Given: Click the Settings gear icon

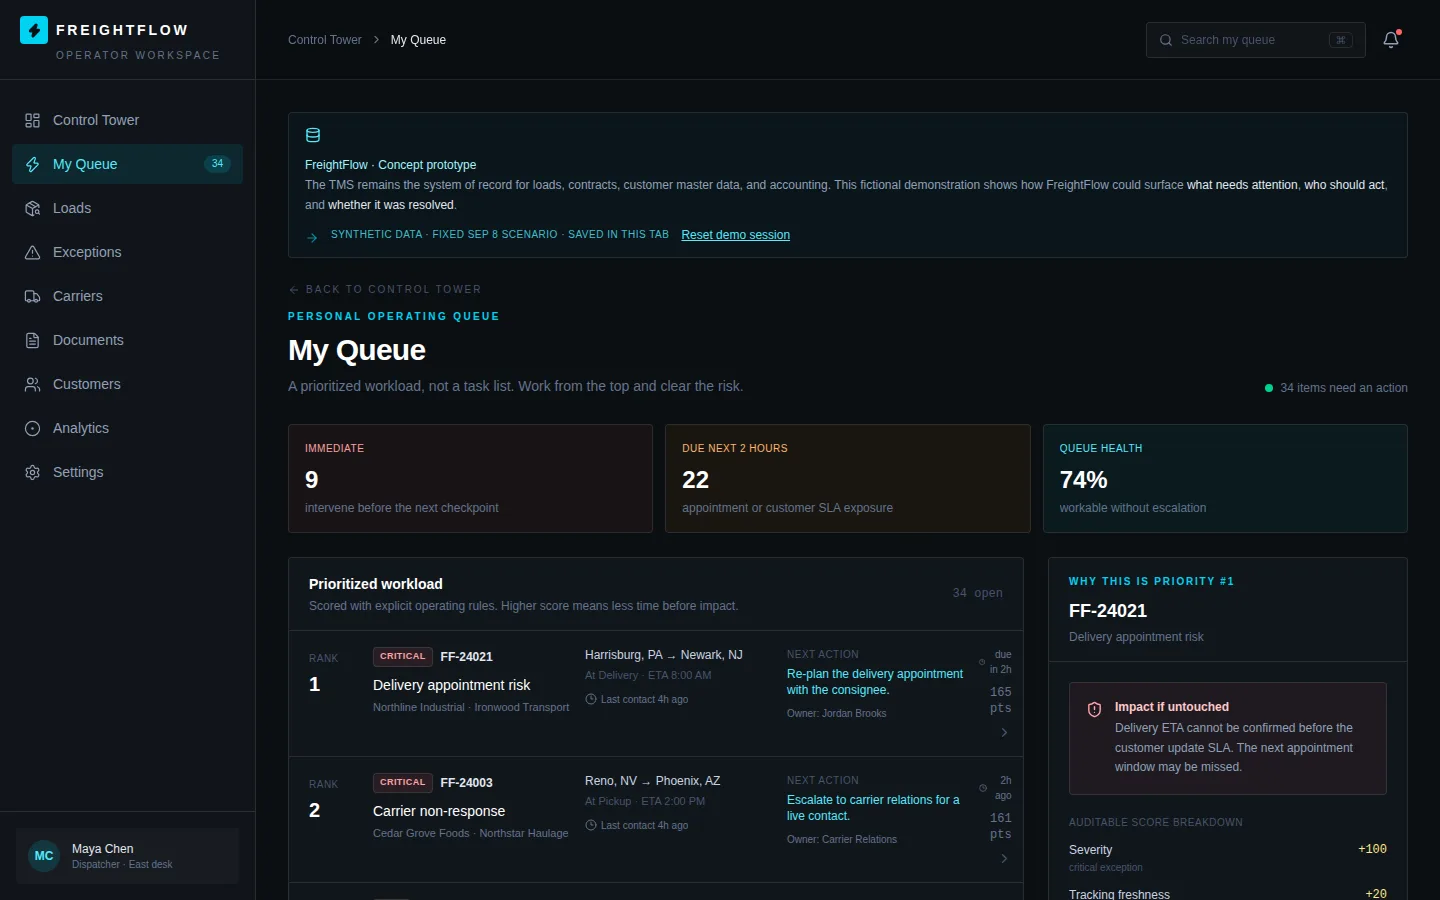Looking at the screenshot, I should 32,472.
